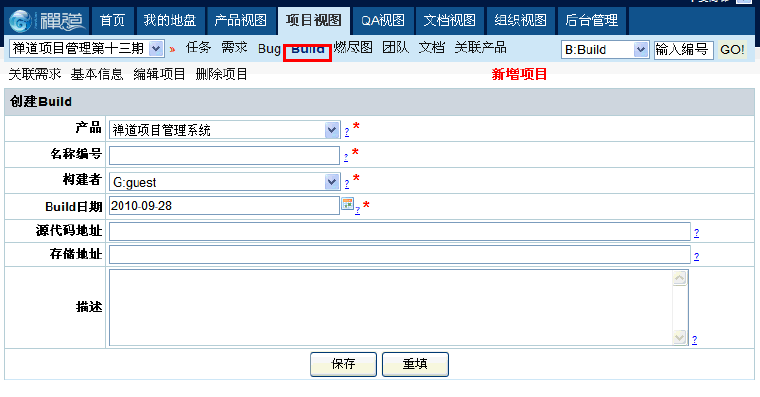Go to 首页 tab
The width and height of the screenshot is (760, 397).
pyautogui.click(x=112, y=21)
